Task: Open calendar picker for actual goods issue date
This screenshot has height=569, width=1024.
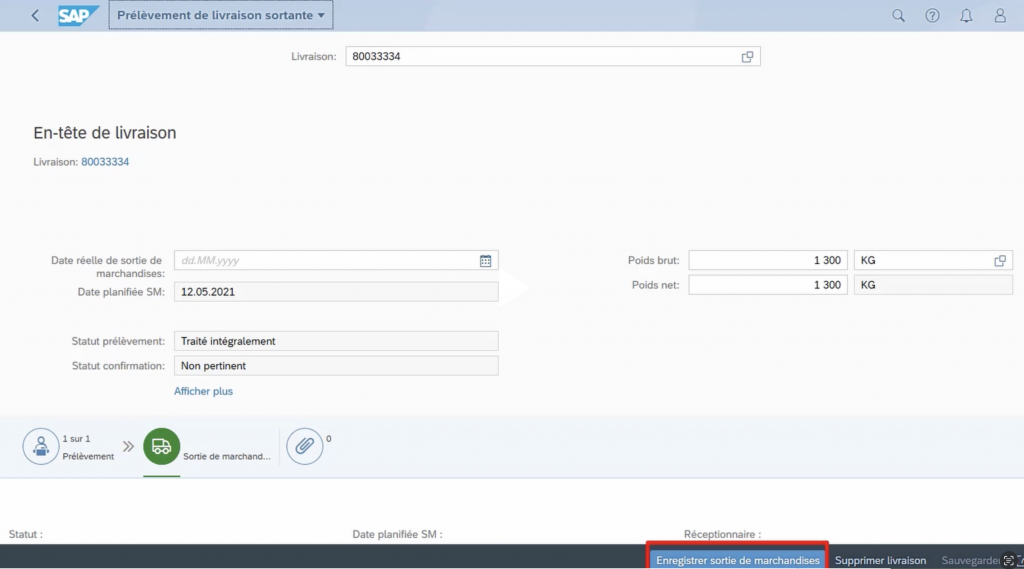Action: [485, 261]
